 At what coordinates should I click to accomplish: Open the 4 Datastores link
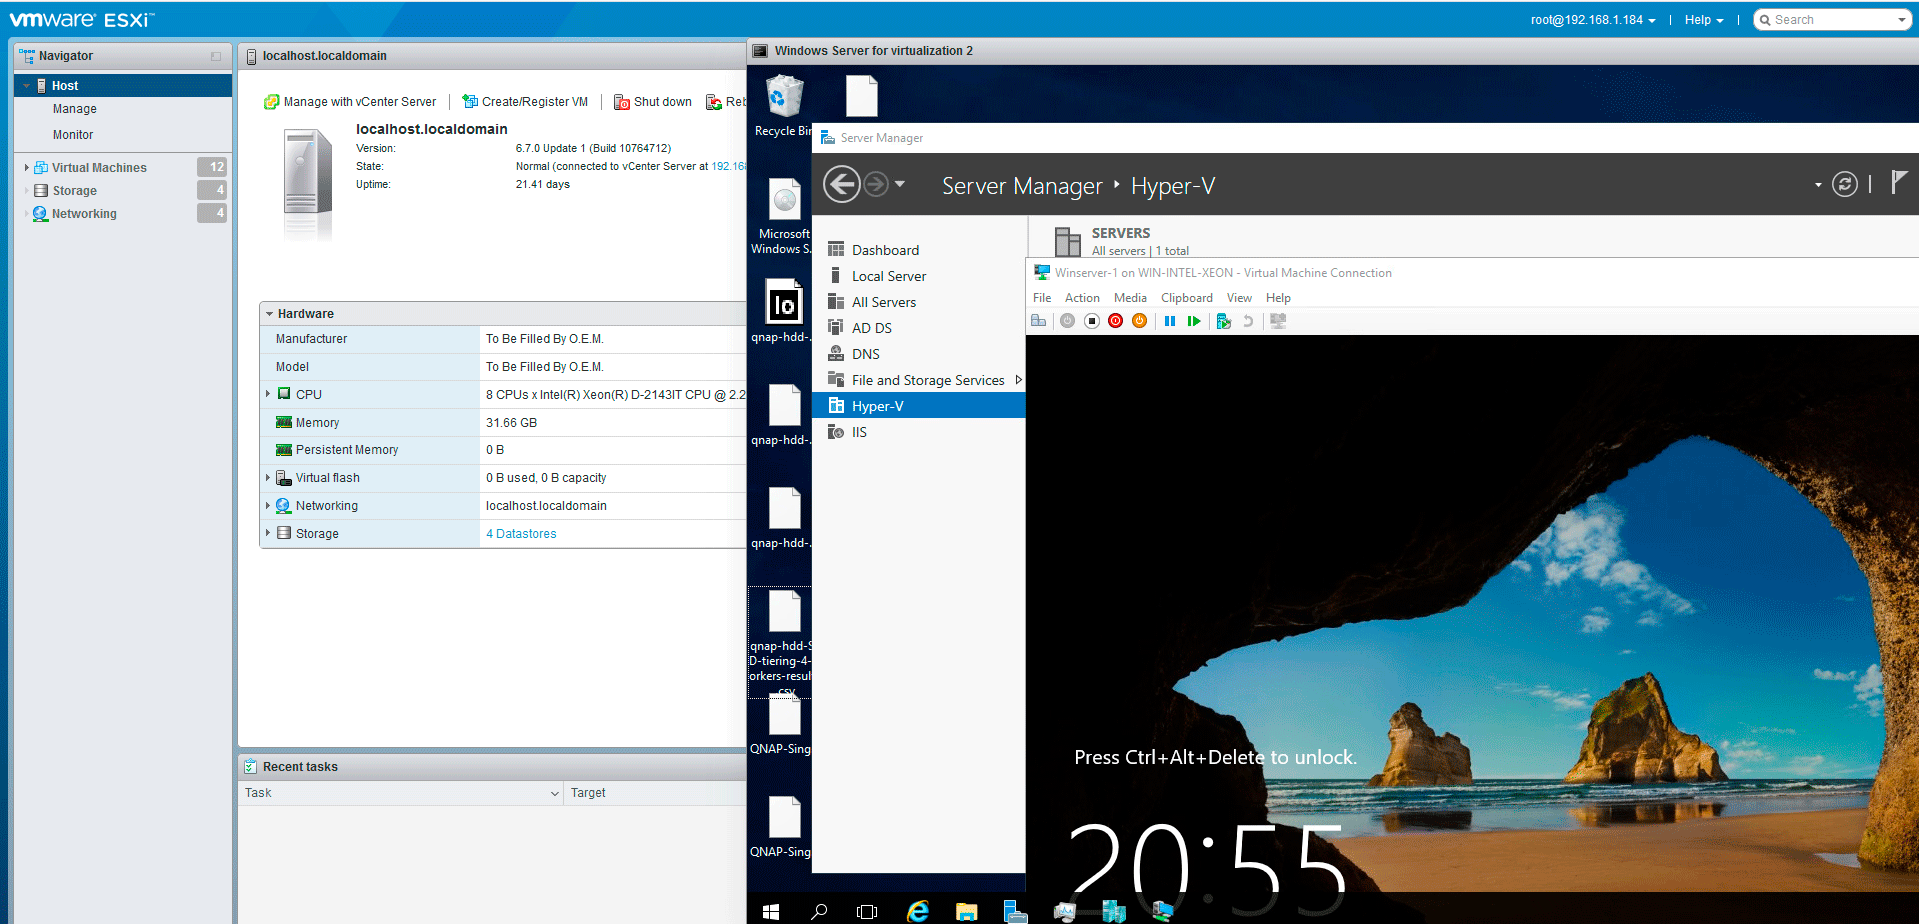click(x=521, y=534)
